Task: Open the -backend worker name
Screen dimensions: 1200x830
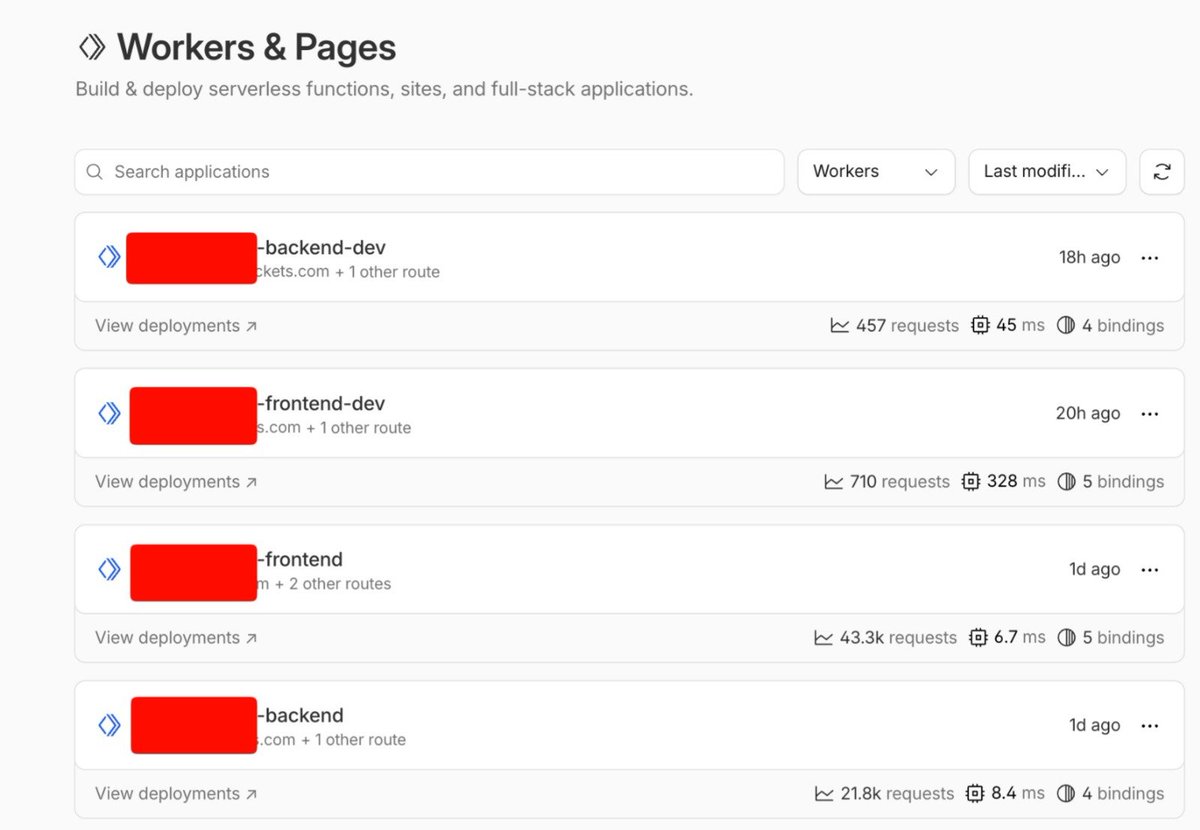Action: coord(300,715)
